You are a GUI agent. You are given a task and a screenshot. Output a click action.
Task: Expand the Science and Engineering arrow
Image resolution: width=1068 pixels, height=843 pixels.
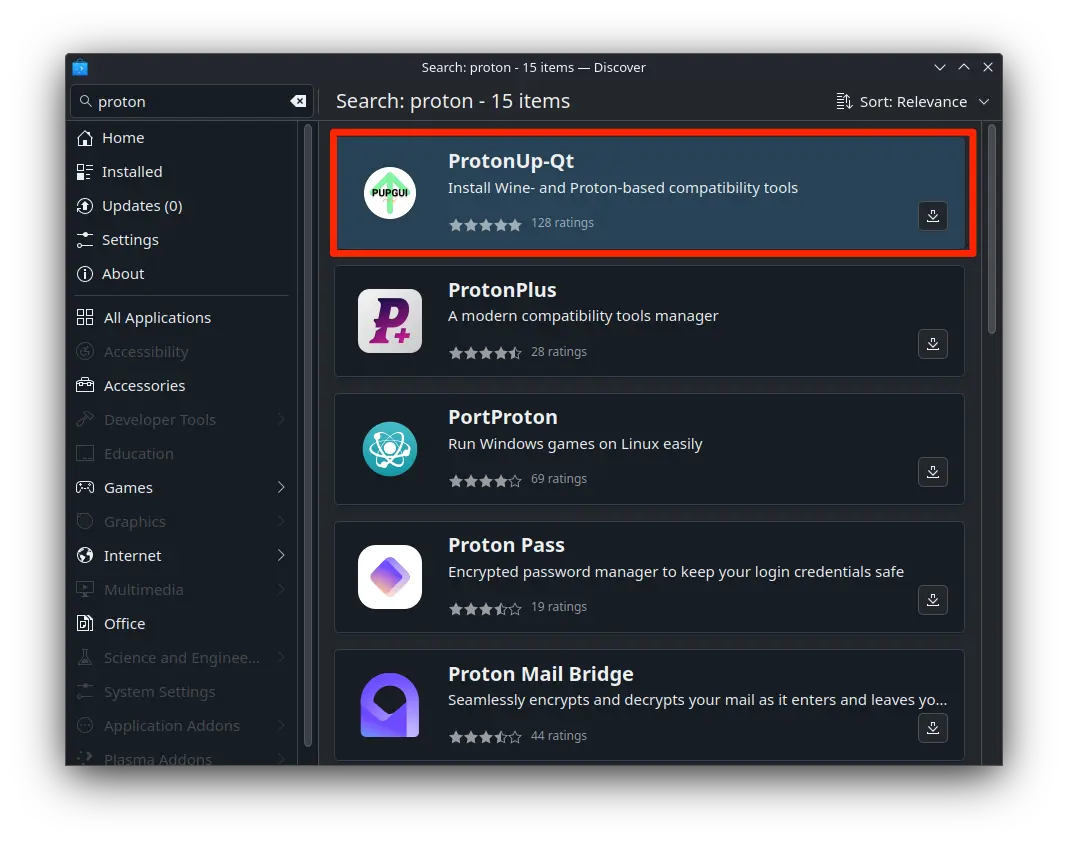coord(281,658)
